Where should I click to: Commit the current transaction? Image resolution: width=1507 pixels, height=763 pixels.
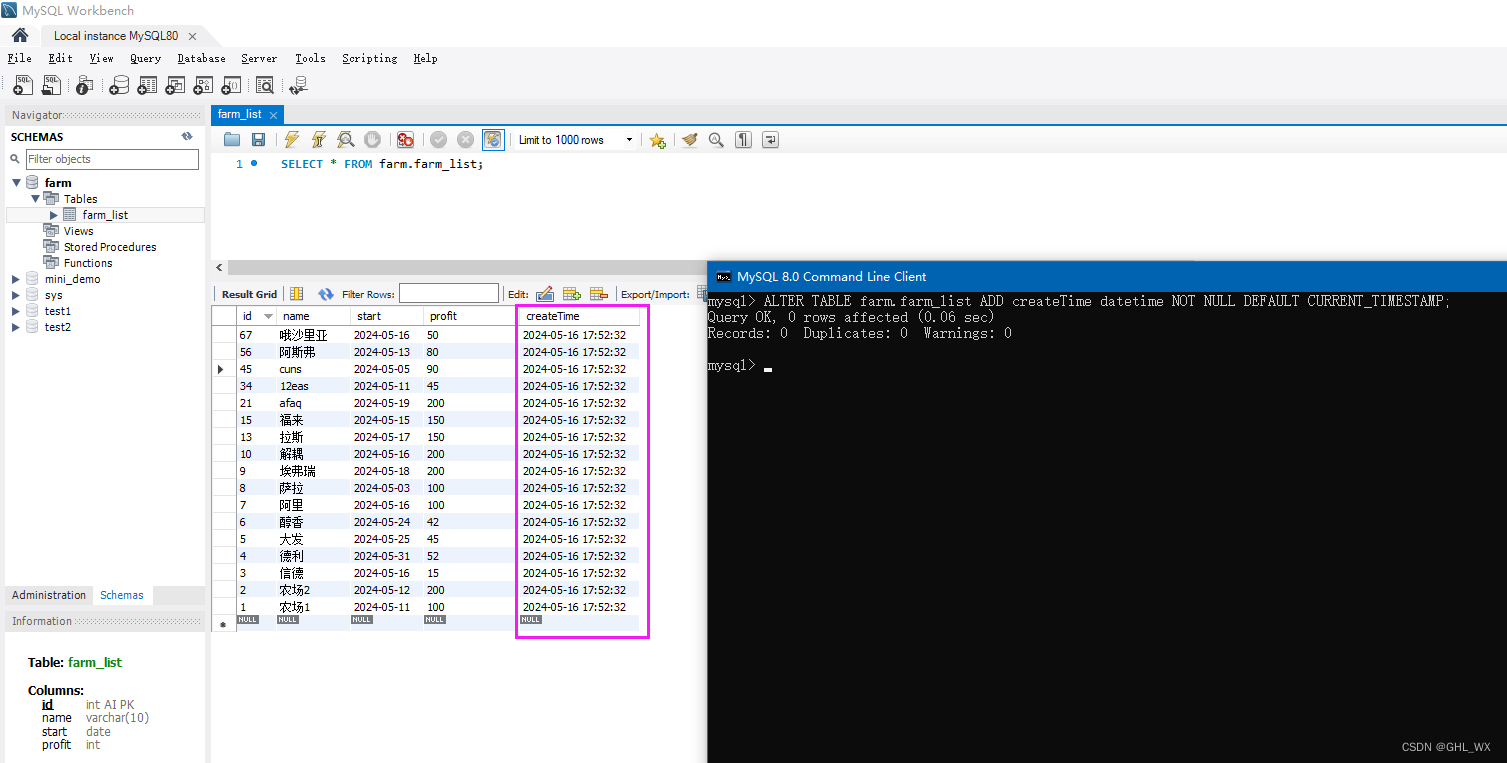(438, 140)
